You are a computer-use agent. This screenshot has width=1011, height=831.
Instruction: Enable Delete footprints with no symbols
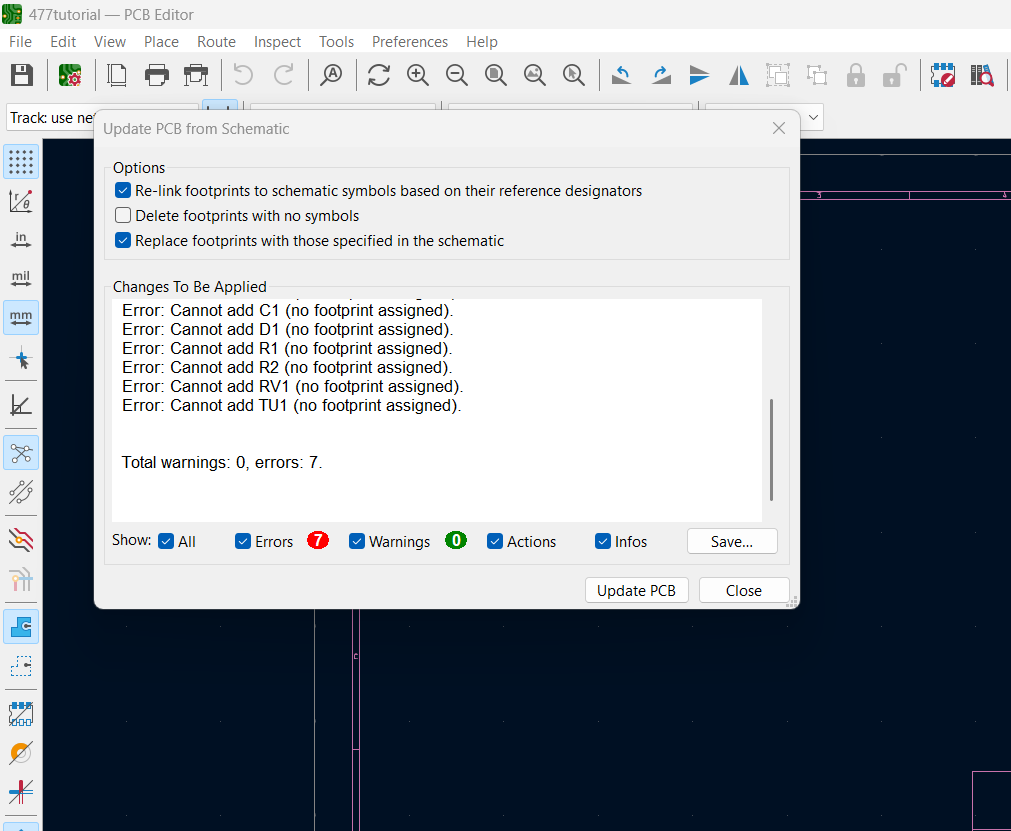pyautogui.click(x=123, y=215)
